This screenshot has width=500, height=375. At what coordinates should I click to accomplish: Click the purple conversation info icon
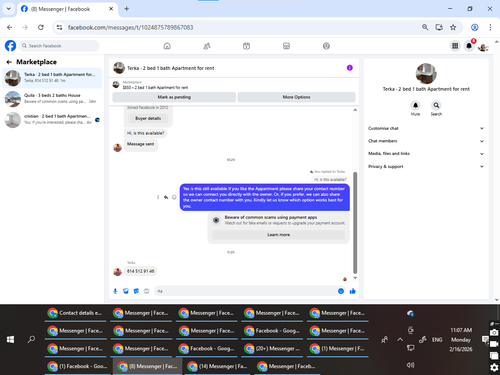click(x=350, y=68)
